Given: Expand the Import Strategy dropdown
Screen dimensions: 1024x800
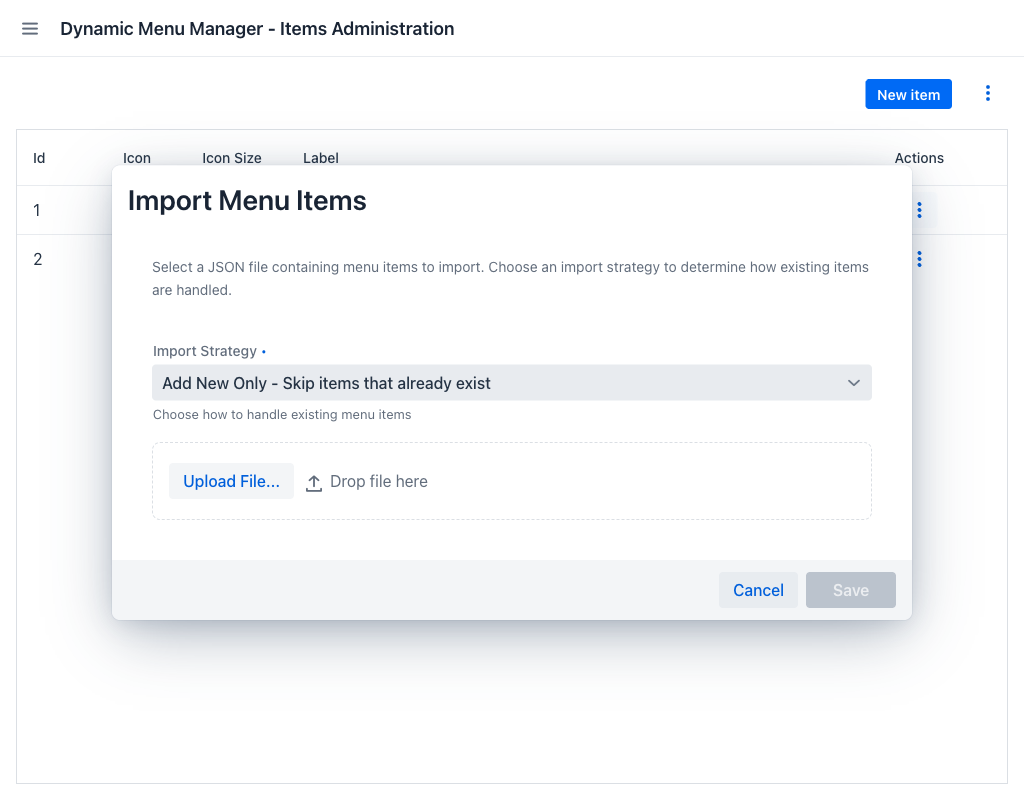Looking at the screenshot, I should pos(511,383).
